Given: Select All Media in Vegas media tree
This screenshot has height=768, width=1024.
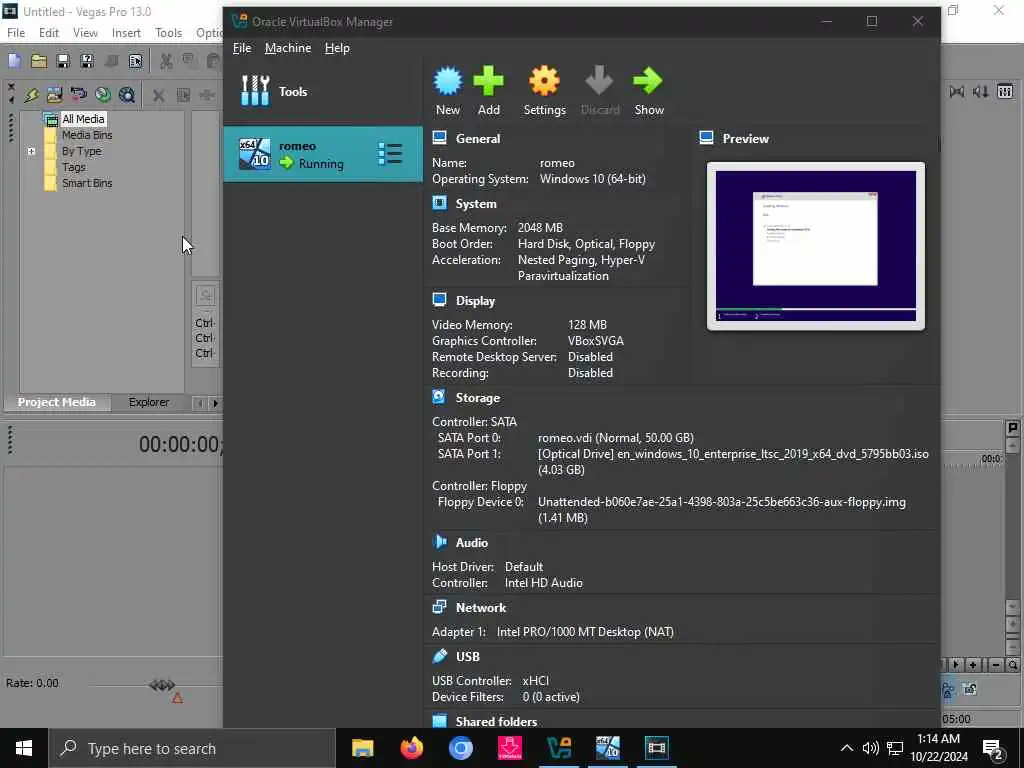Looking at the screenshot, I should tap(83, 119).
